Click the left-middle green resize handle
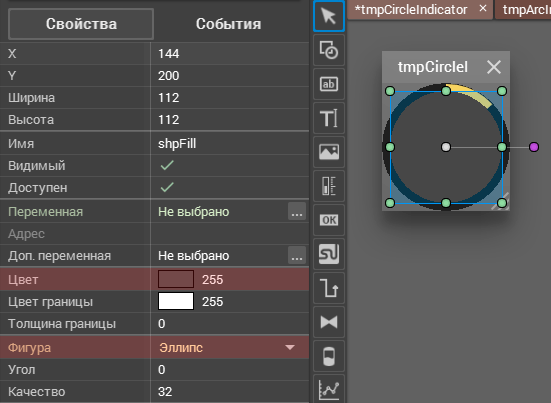Image resolution: width=551 pixels, height=403 pixels. click(390, 147)
